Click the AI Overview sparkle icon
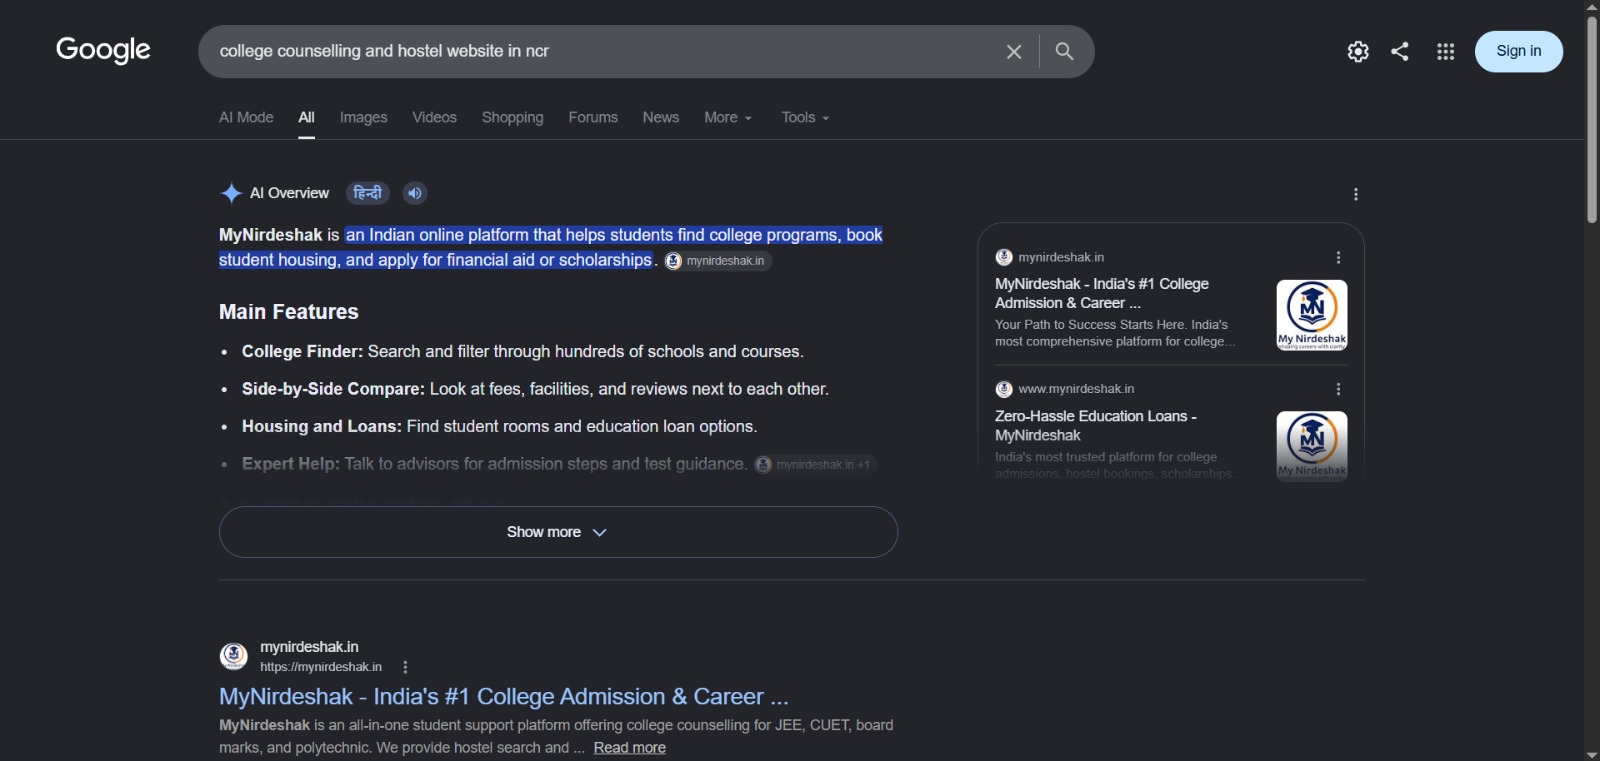 click(231, 193)
